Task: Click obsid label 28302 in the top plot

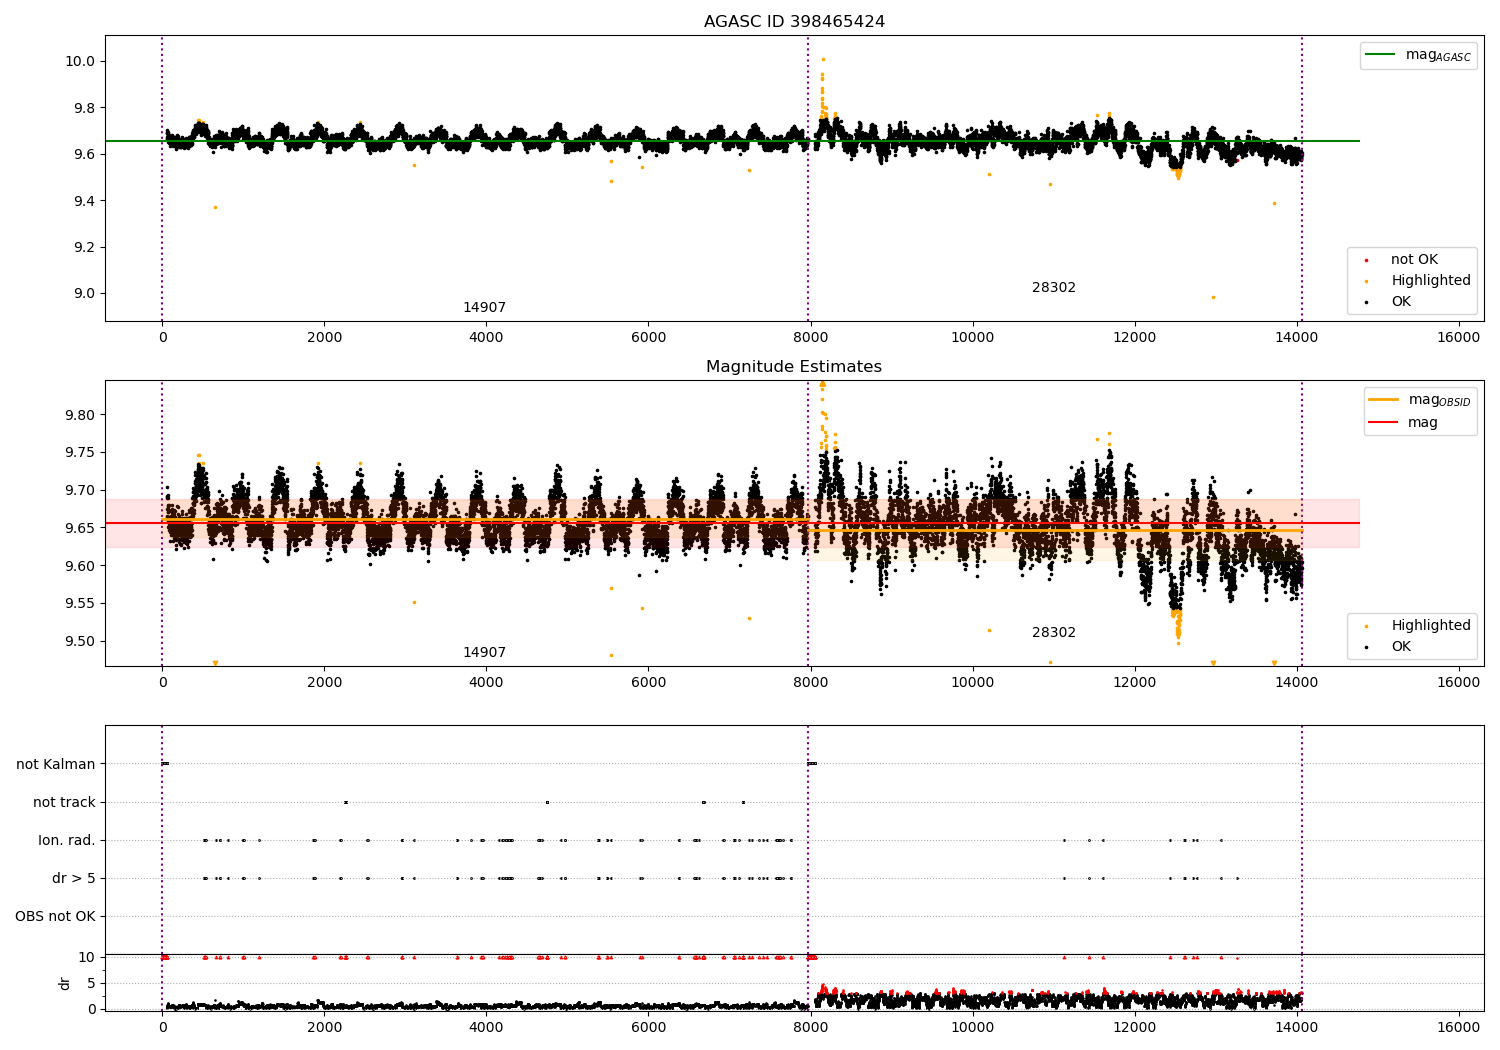Action: pos(1054,287)
